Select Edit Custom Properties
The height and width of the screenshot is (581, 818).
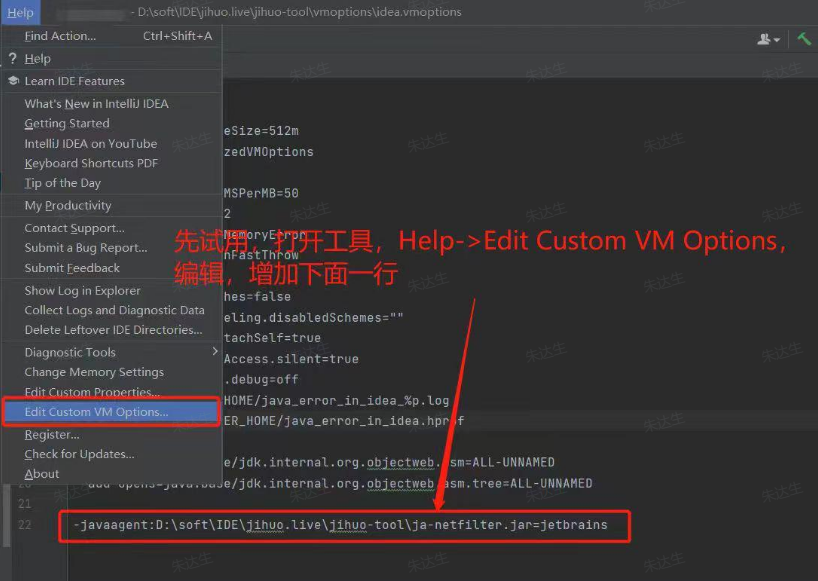pos(112,391)
